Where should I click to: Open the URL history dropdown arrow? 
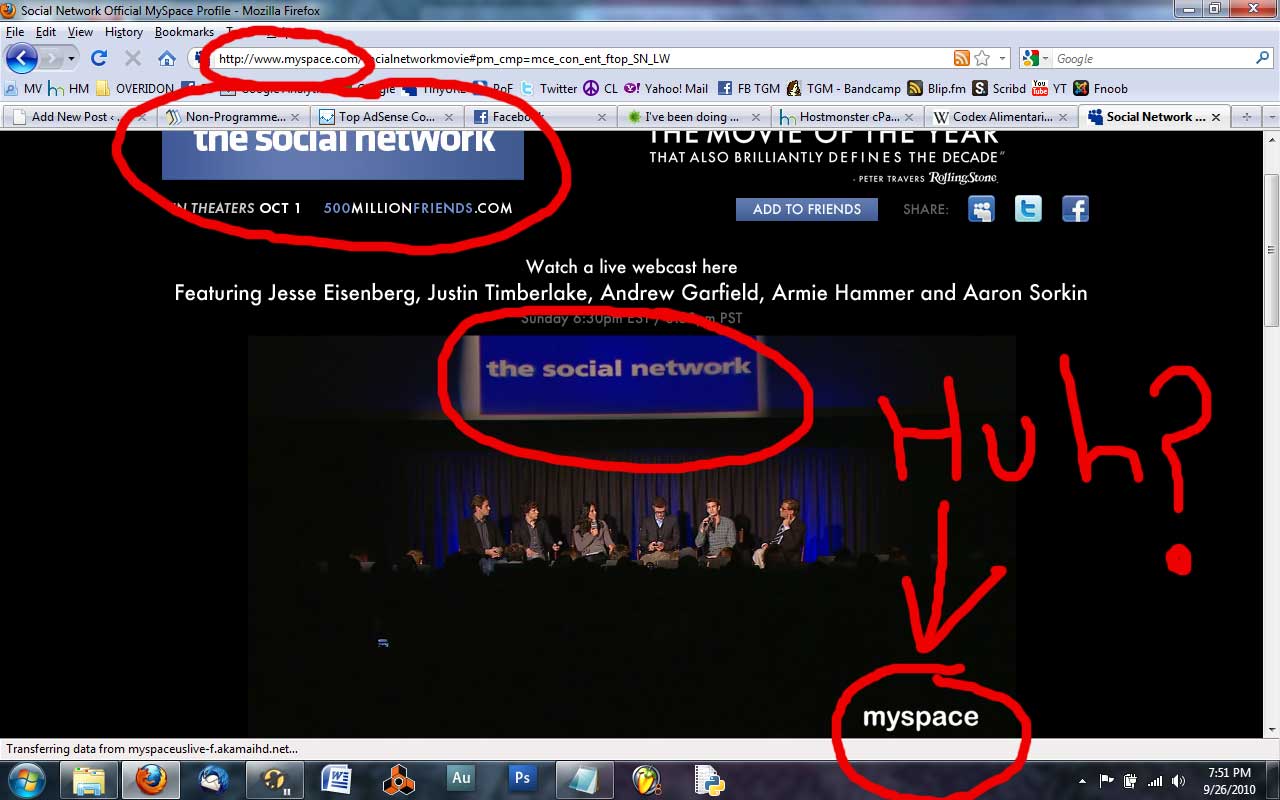pyautogui.click(x=1003, y=58)
